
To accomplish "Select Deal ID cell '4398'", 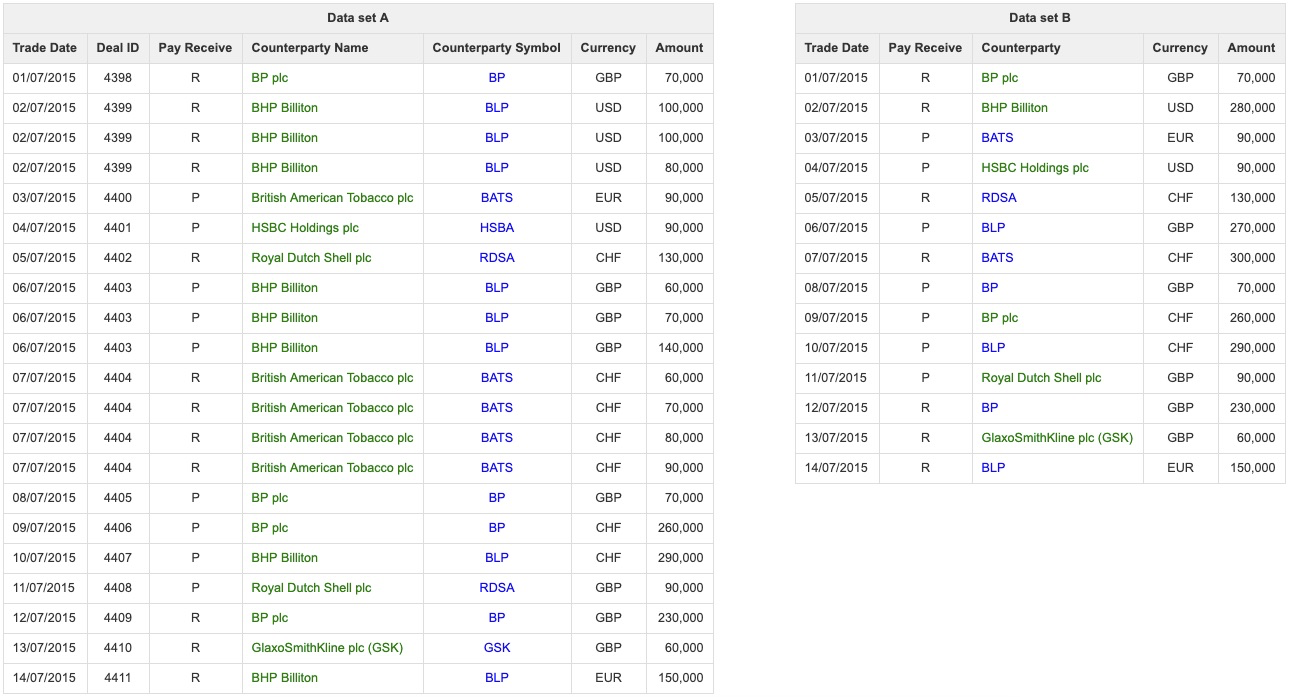I will point(118,78).
